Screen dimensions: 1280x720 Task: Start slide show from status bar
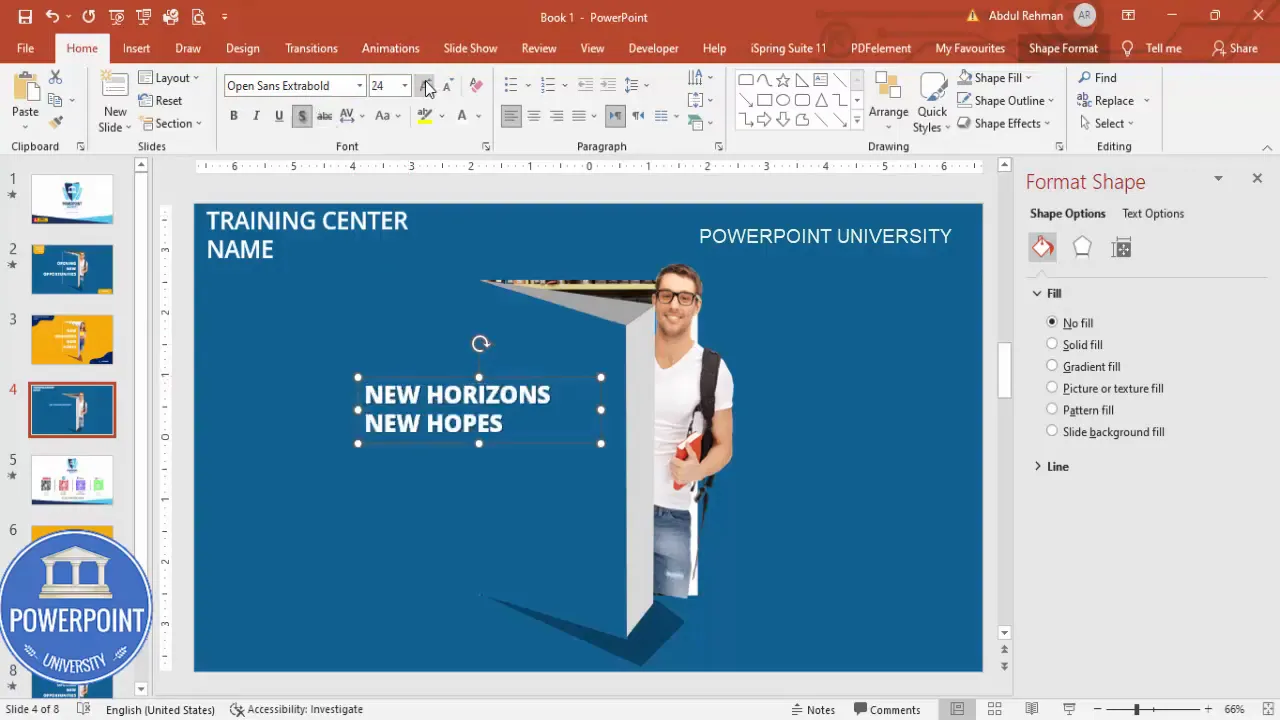point(1069,709)
